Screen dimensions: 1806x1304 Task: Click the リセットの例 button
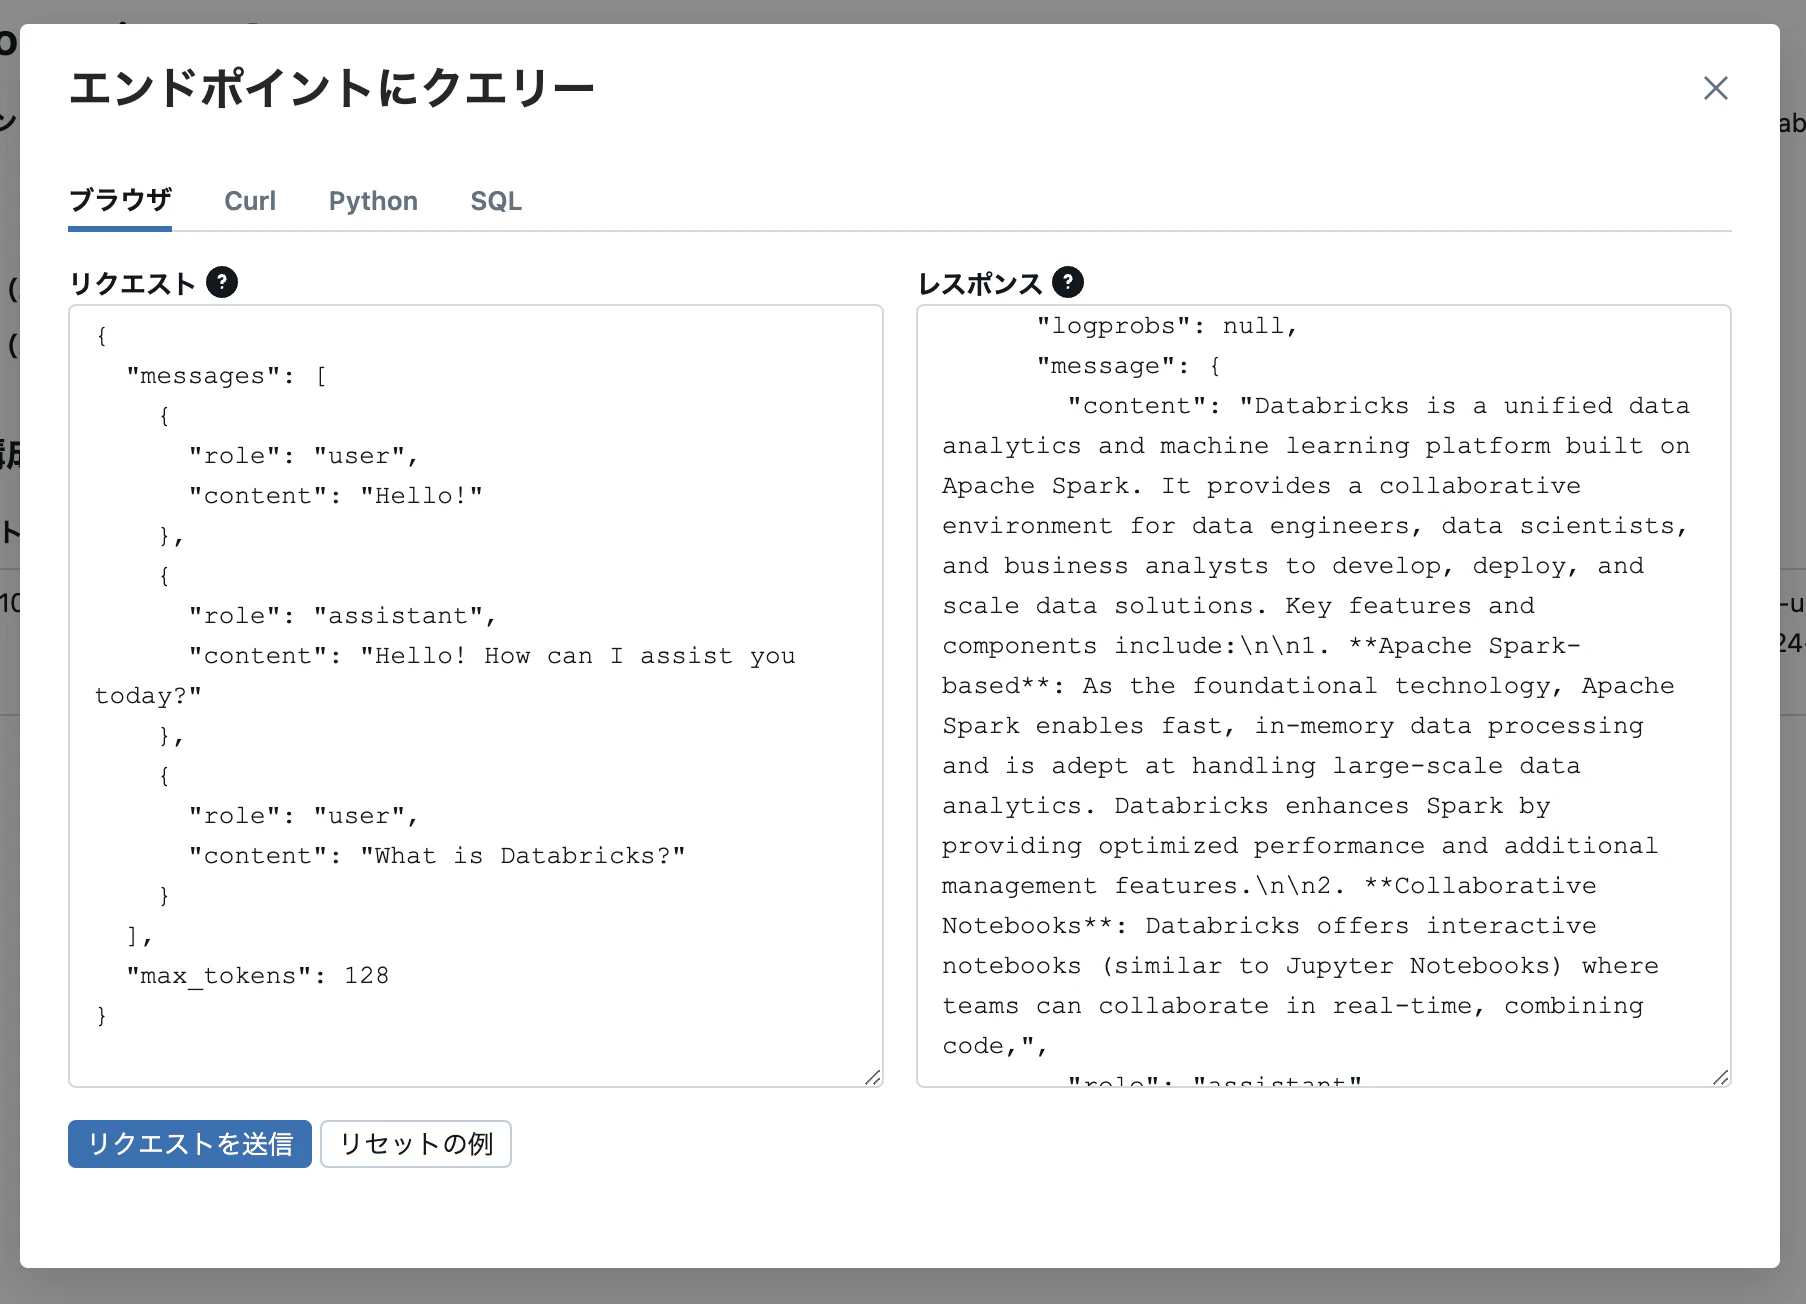click(x=416, y=1143)
